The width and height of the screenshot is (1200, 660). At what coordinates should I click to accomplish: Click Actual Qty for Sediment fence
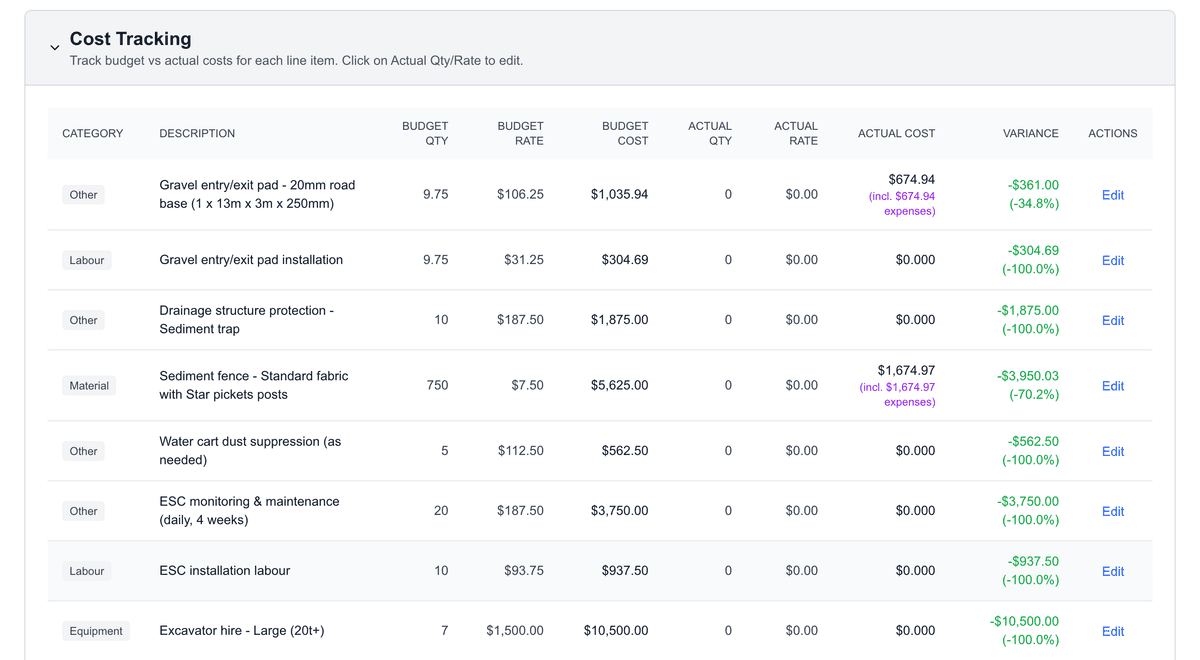[728, 385]
